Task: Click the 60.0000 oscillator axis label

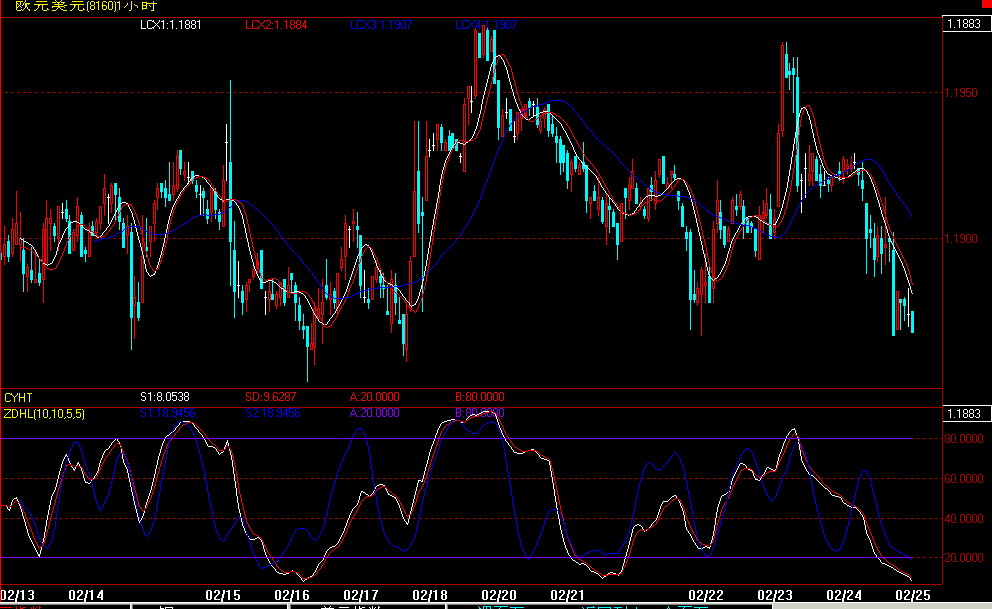Action: (x=964, y=479)
